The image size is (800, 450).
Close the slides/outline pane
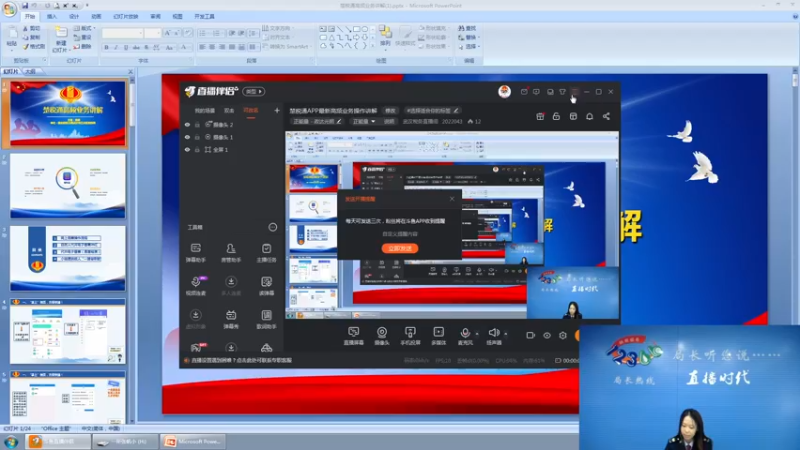click(130, 71)
